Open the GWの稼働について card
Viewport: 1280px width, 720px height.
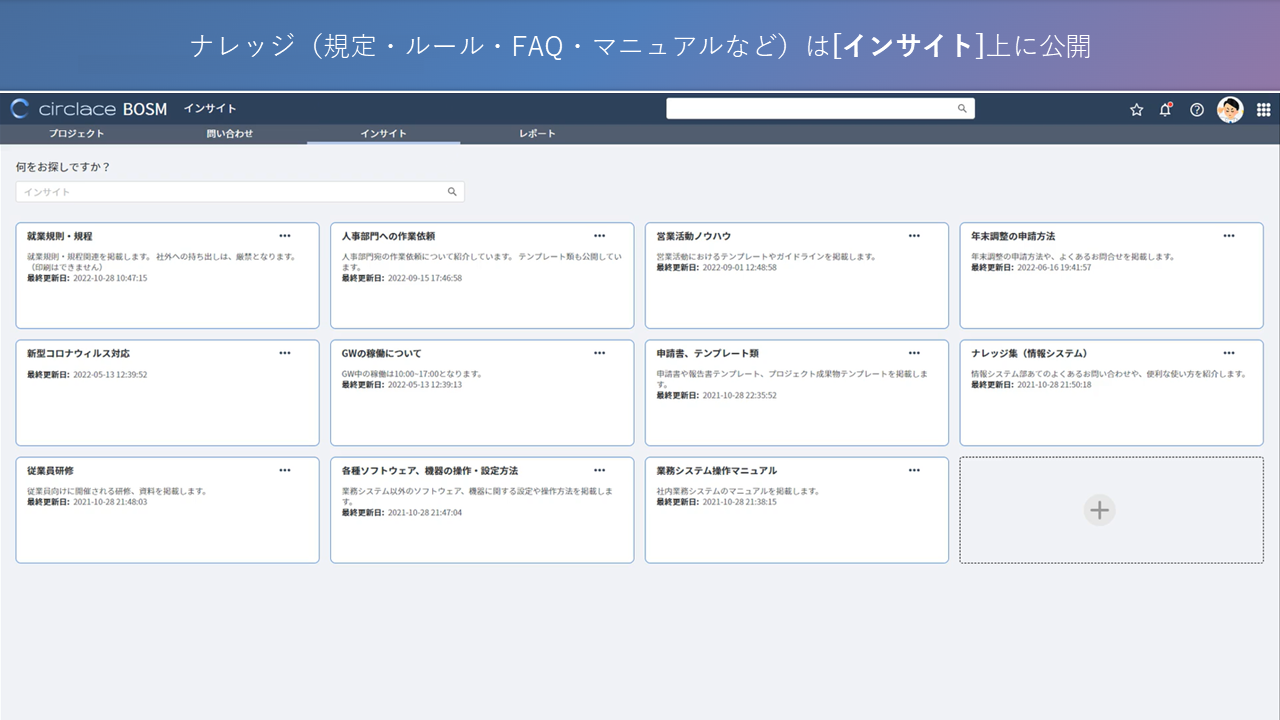[381, 354]
